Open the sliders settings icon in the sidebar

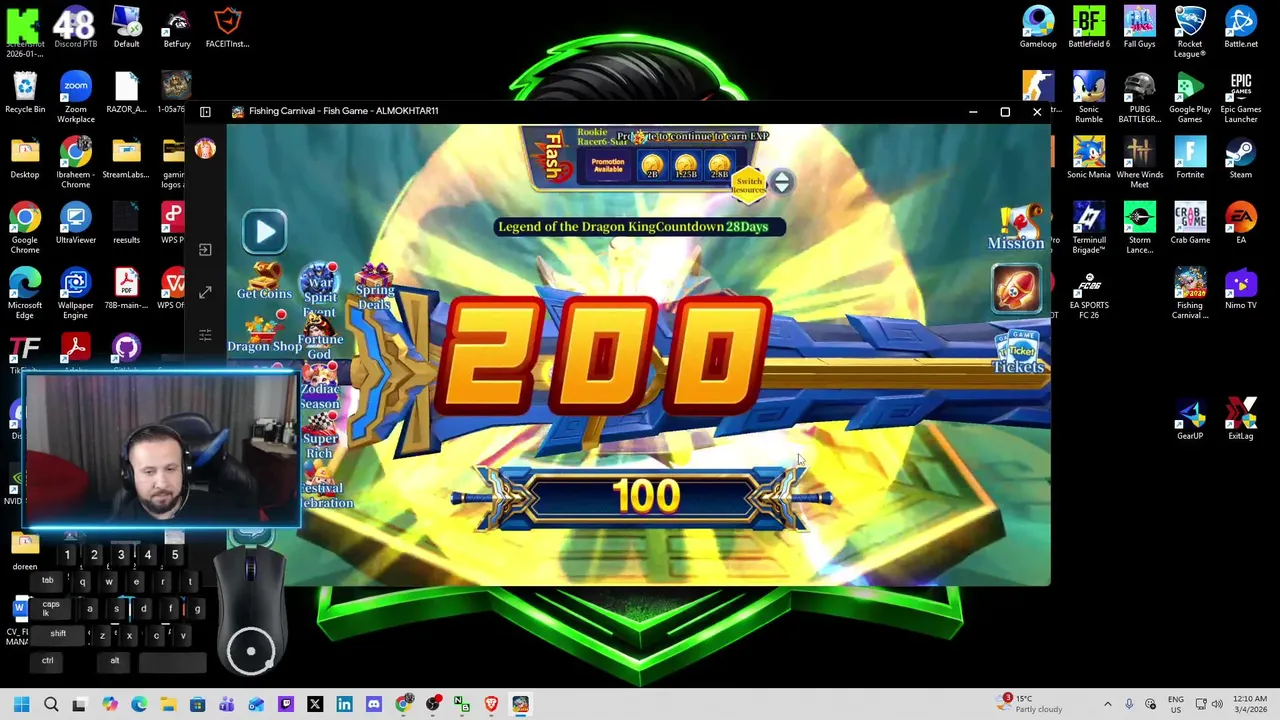pyautogui.click(x=205, y=335)
